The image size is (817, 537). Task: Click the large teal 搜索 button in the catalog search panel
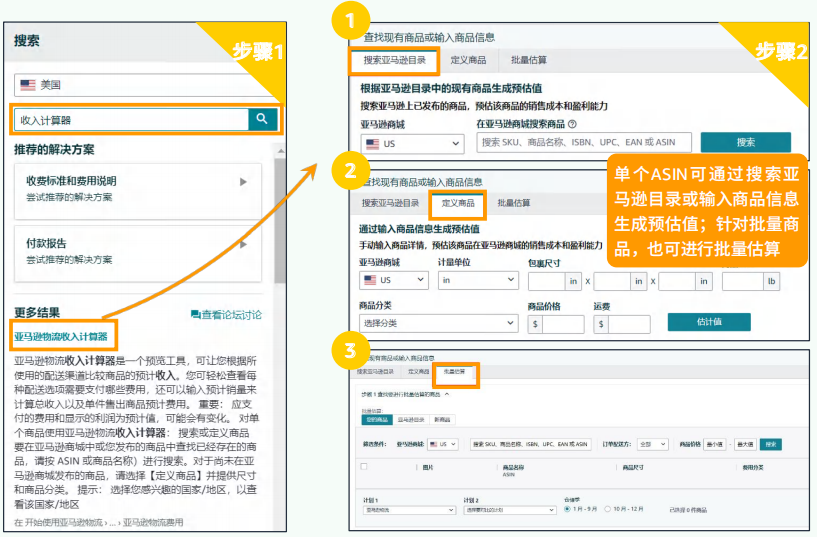click(x=746, y=142)
